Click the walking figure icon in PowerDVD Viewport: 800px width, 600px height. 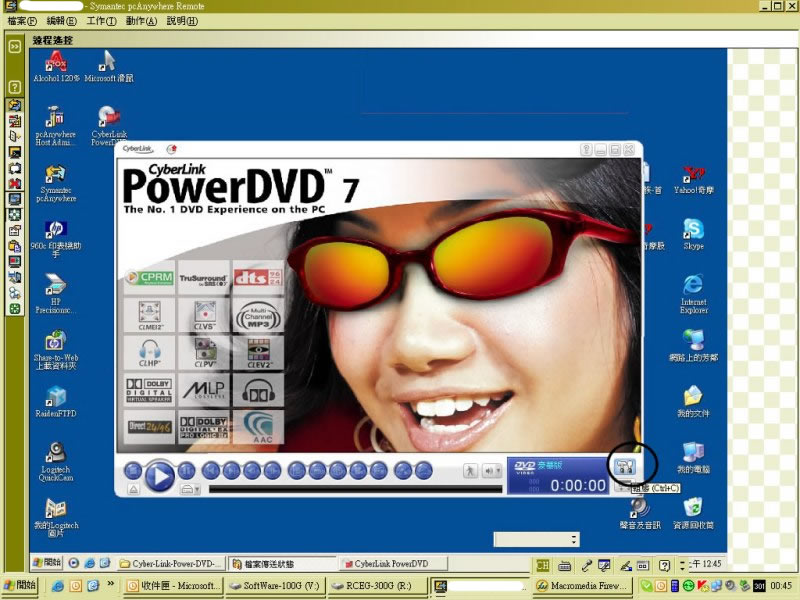coord(470,470)
